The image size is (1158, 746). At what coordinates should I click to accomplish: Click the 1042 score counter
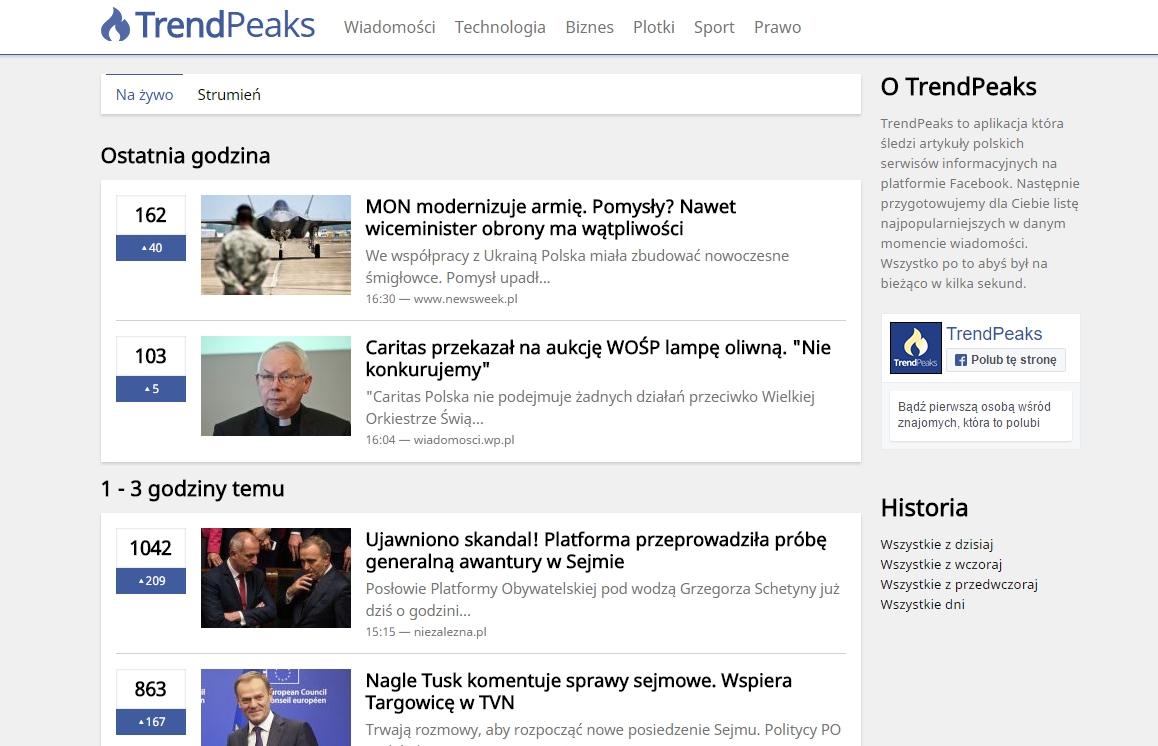click(151, 548)
